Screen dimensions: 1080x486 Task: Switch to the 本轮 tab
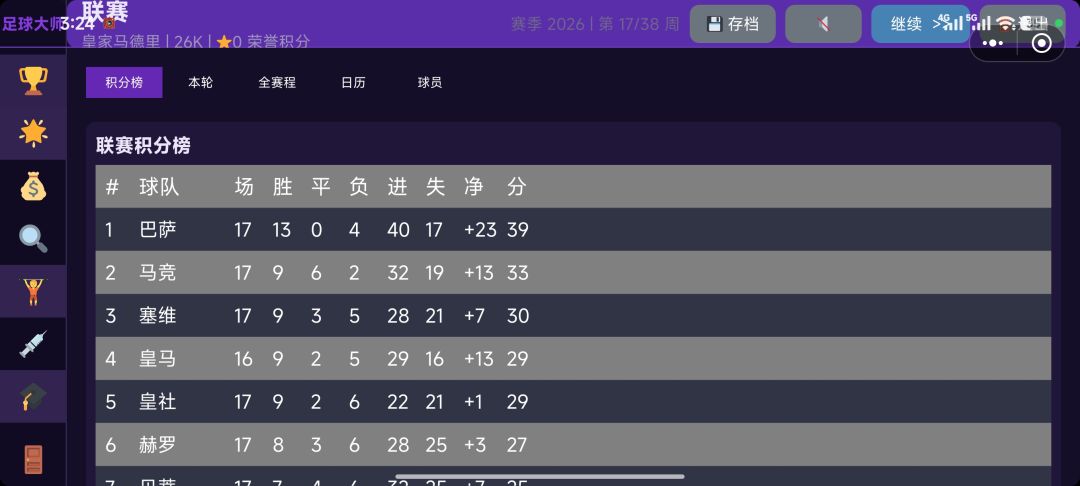pyautogui.click(x=200, y=82)
